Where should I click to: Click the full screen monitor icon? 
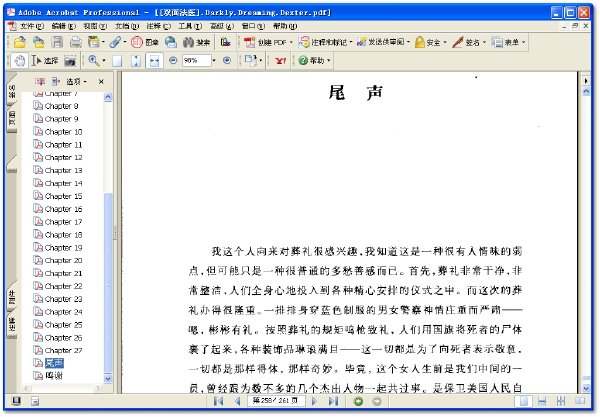pos(16,401)
